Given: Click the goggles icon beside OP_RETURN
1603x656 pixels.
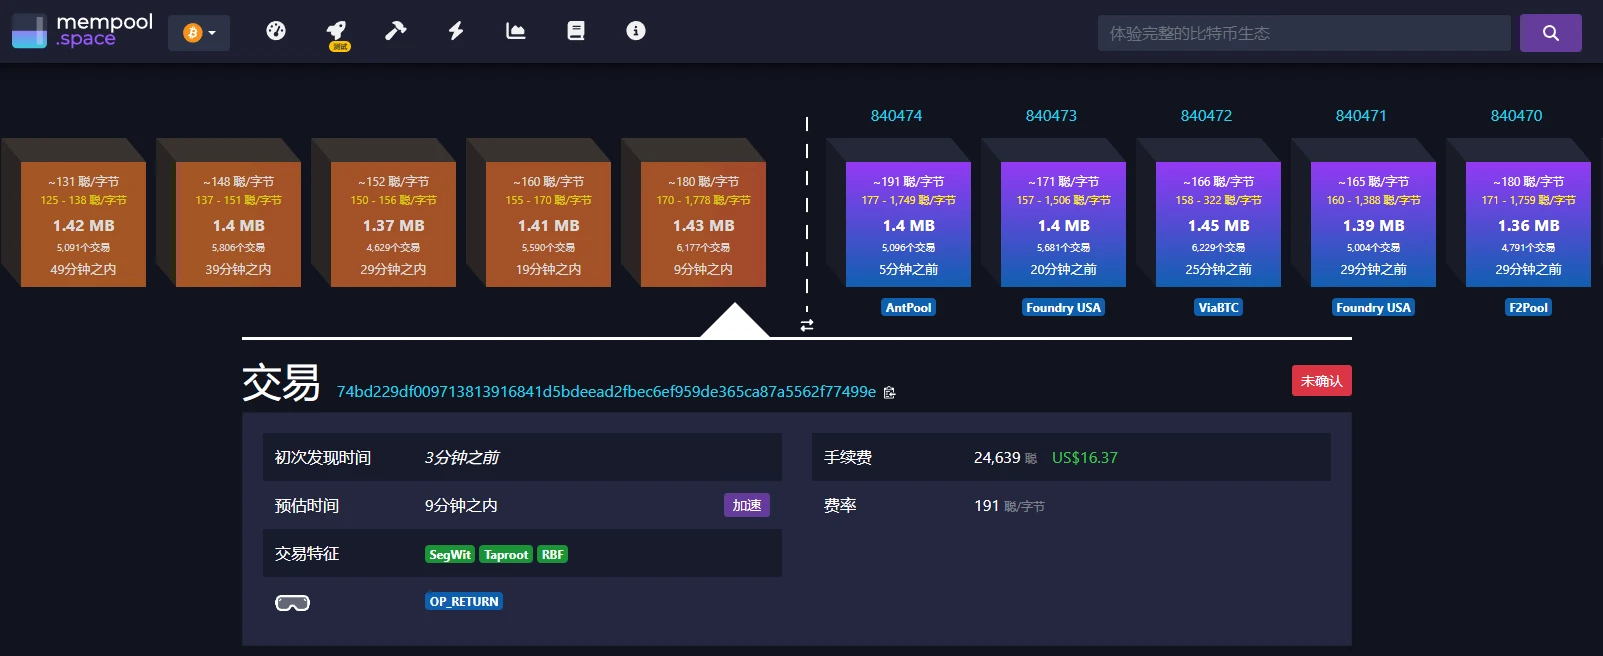Looking at the screenshot, I should coord(292,603).
